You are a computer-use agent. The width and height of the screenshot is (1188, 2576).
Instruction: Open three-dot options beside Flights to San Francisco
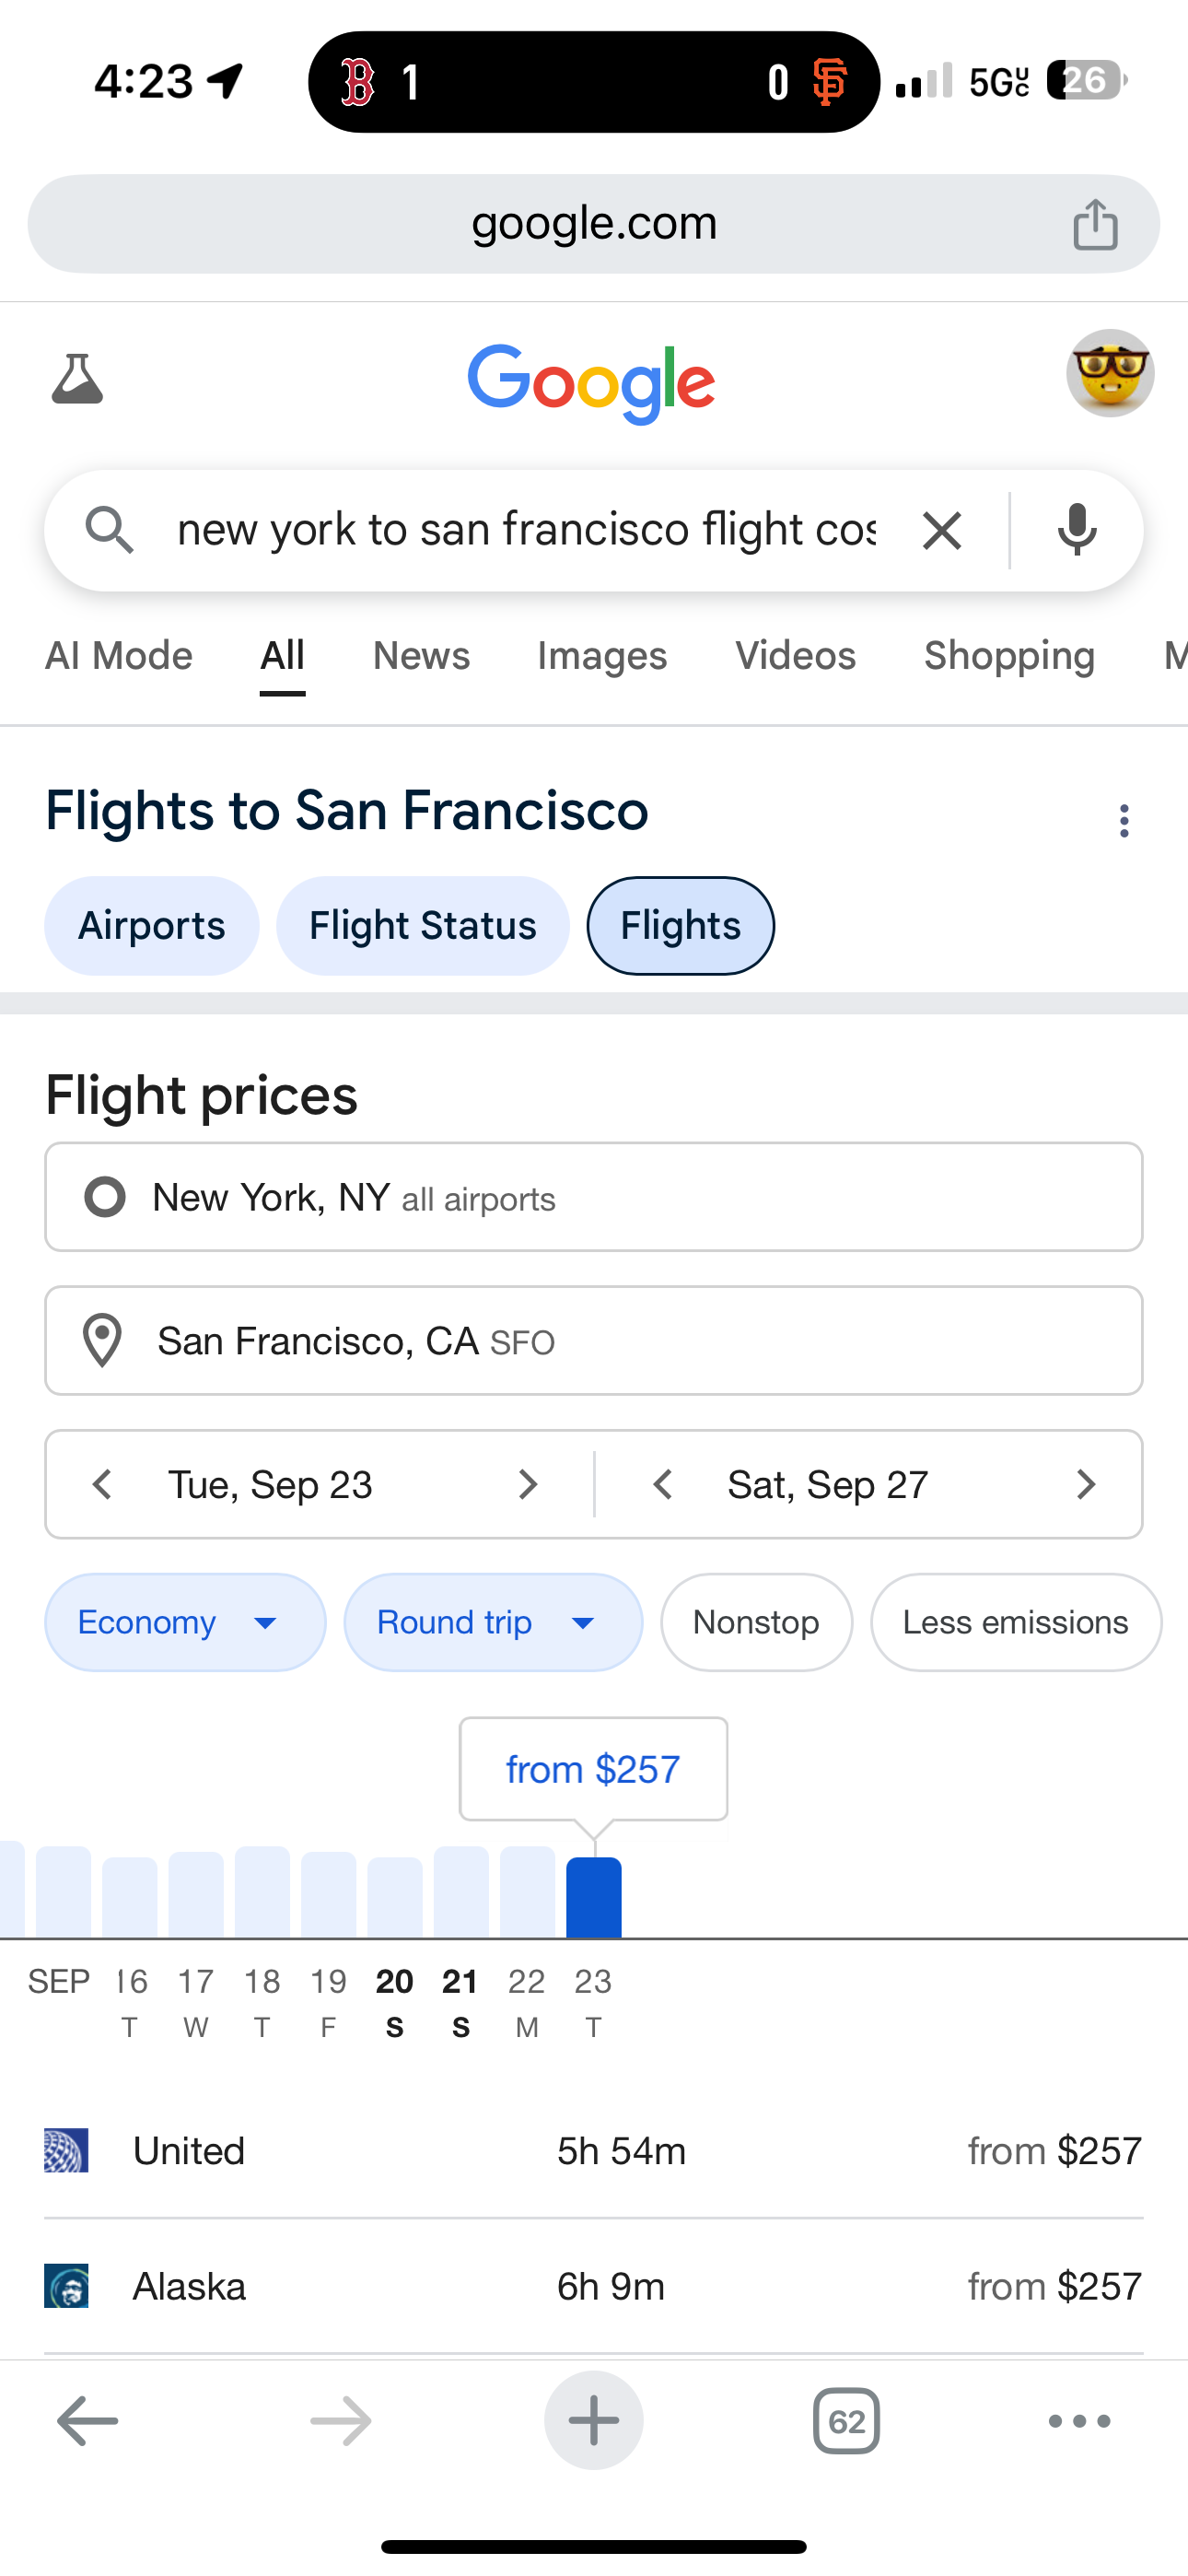pyautogui.click(x=1124, y=820)
